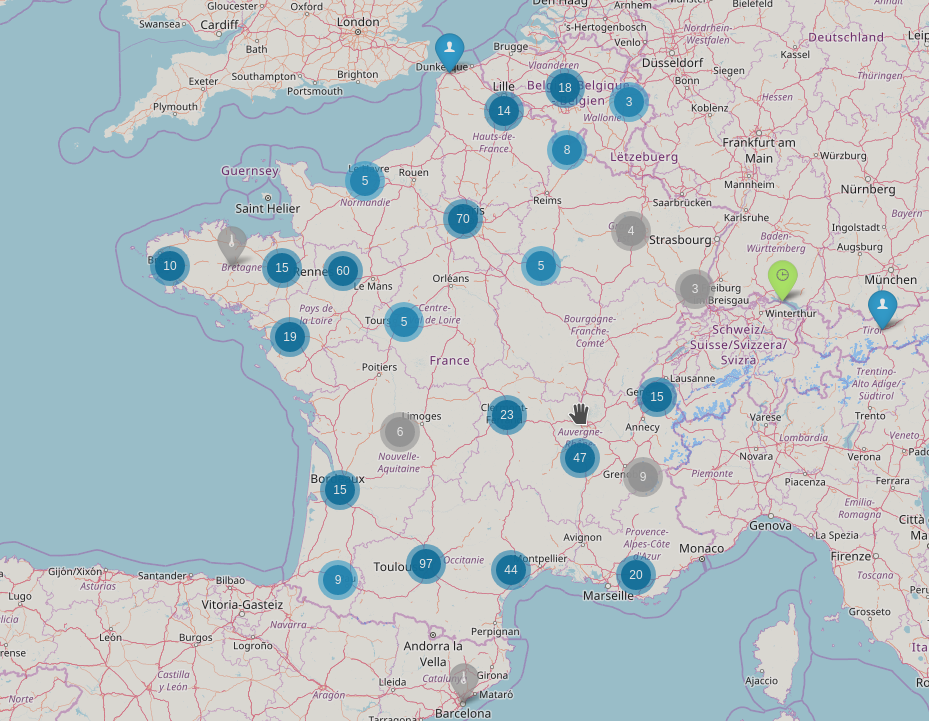Open the cluster of 20 near Marseille

636,575
